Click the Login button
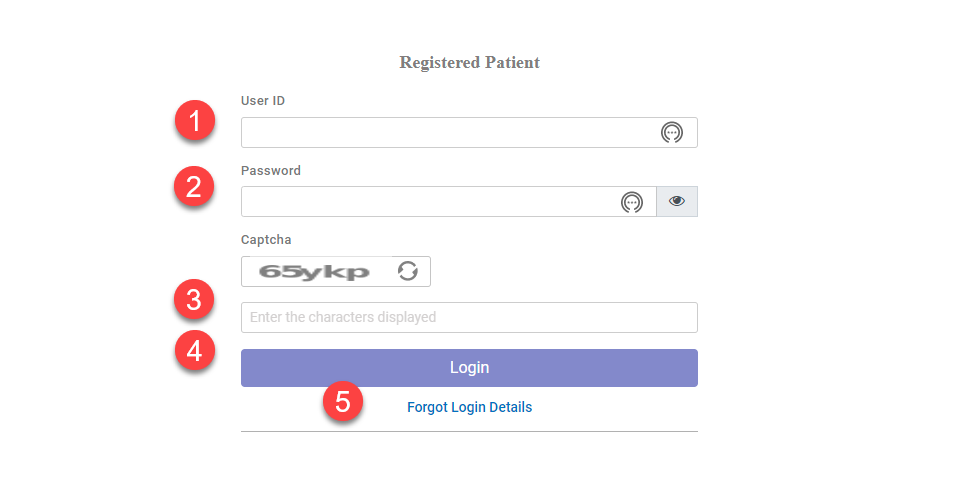This screenshot has height=494, width=961. pyautogui.click(x=469, y=368)
